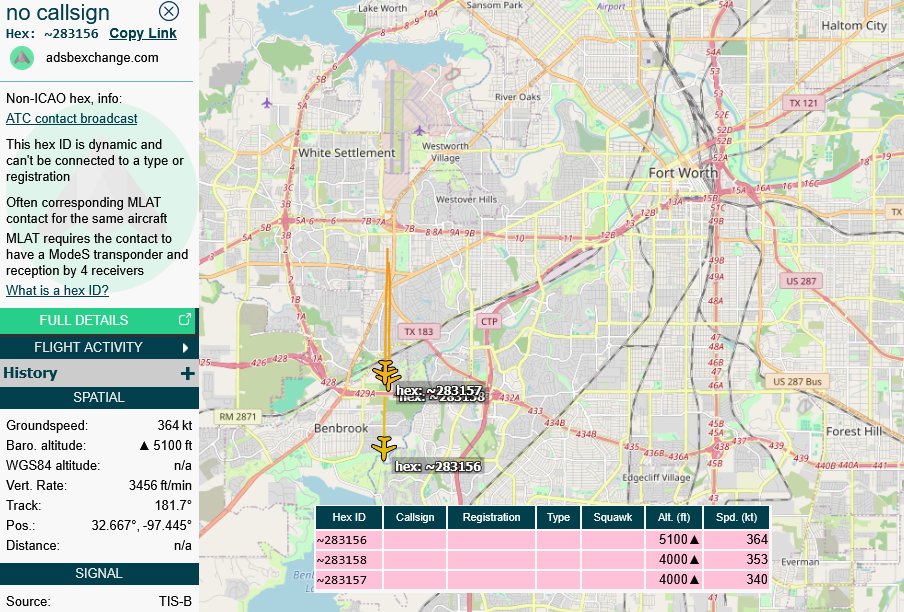Click the US 287 Bus road shield
904x612 pixels.
coord(797,381)
